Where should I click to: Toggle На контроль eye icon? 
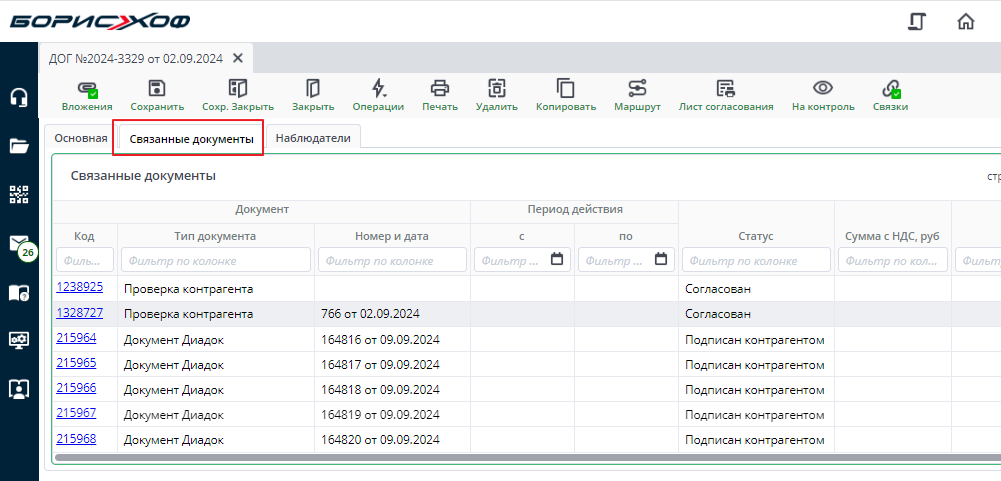point(822,89)
